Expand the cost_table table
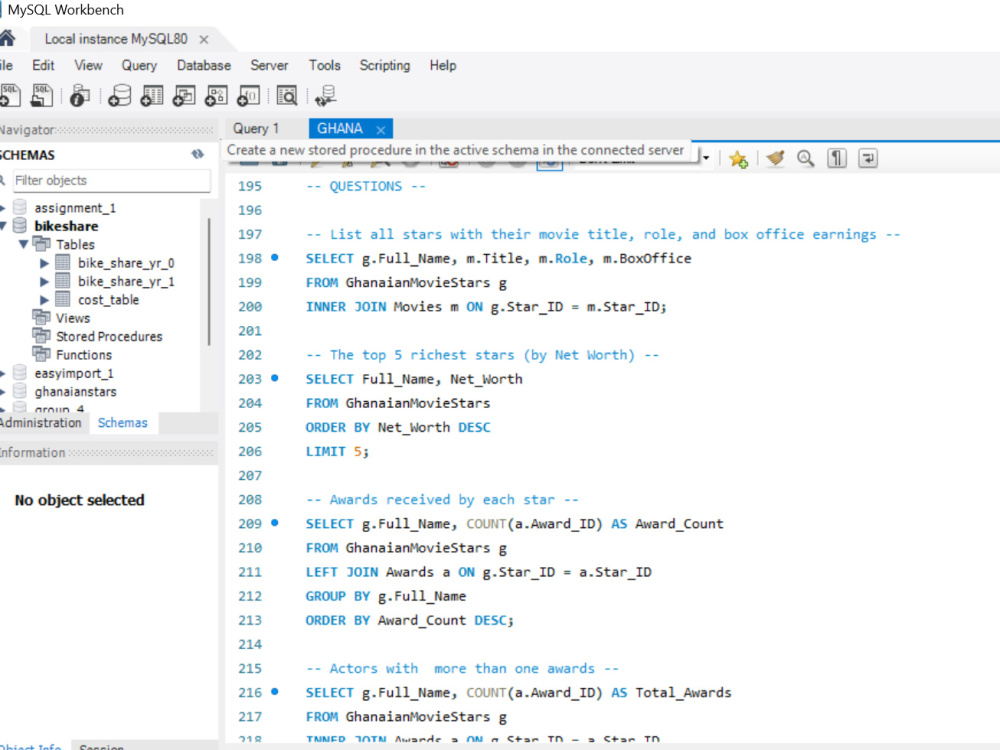The image size is (1000, 750). tap(44, 300)
